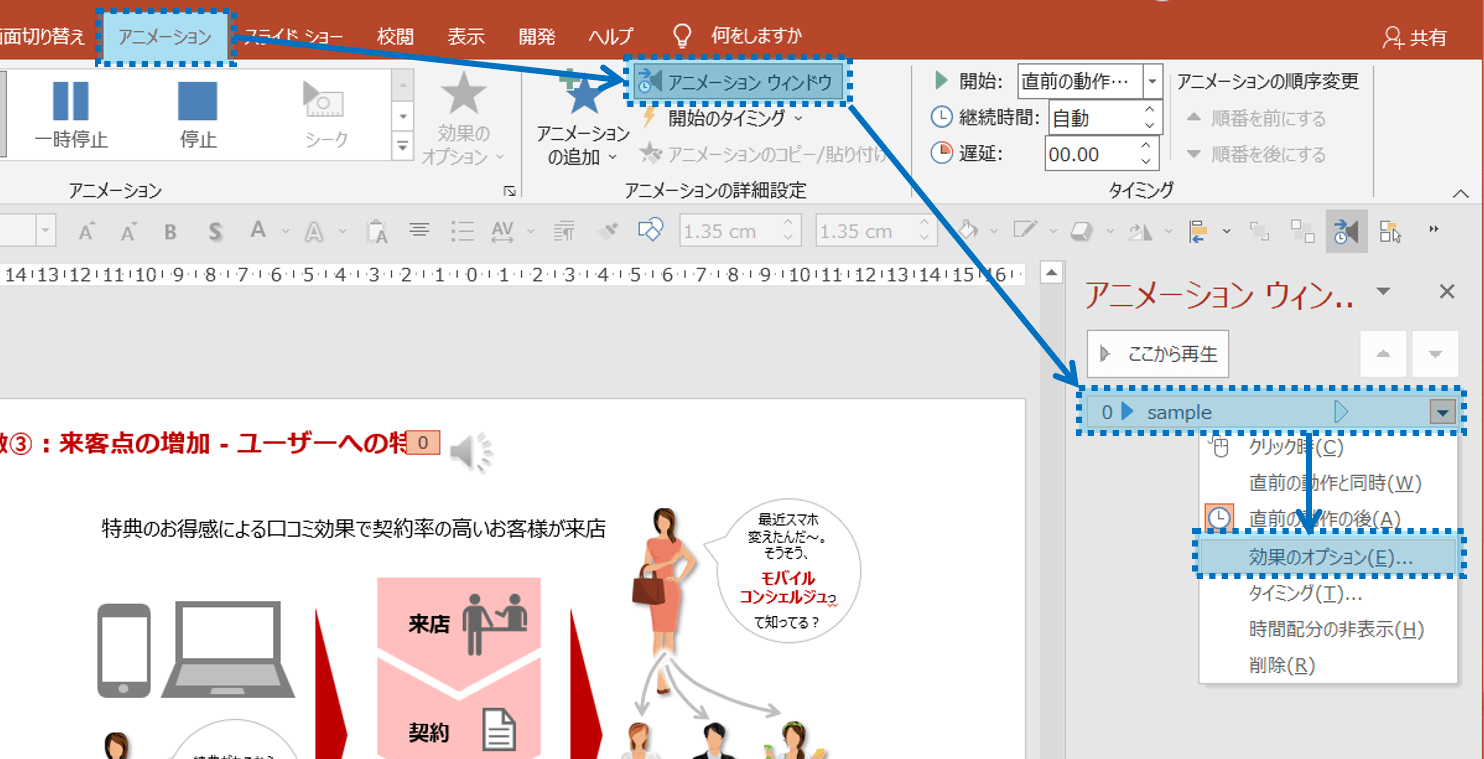Image resolution: width=1484 pixels, height=759 pixels.
Task: Open the 校閲 ribbon tab
Action: coord(395,37)
